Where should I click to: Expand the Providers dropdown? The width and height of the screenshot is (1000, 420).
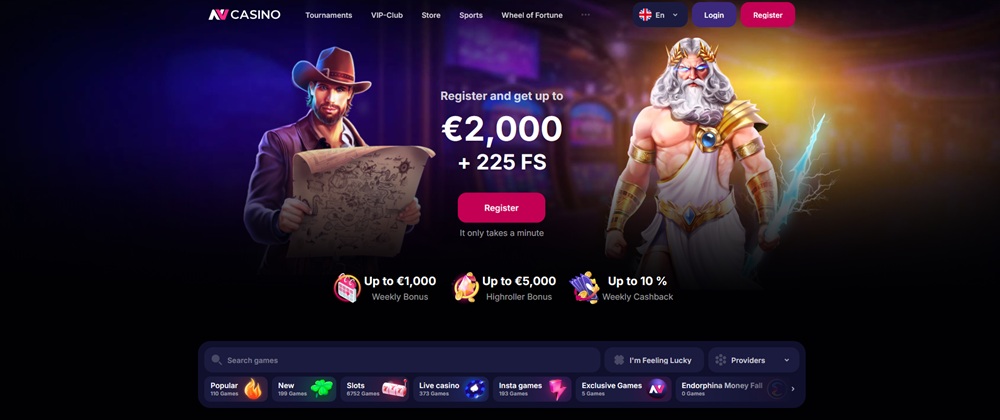click(753, 360)
